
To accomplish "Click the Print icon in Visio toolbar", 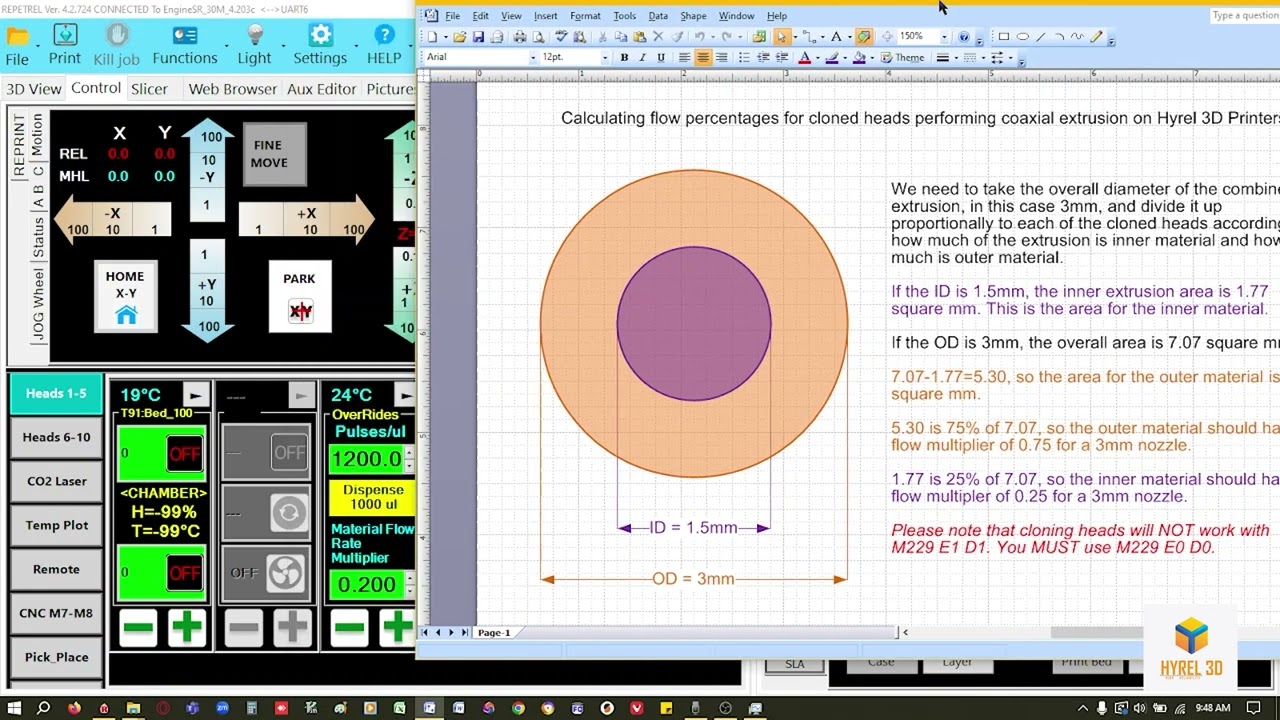I will point(520,37).
